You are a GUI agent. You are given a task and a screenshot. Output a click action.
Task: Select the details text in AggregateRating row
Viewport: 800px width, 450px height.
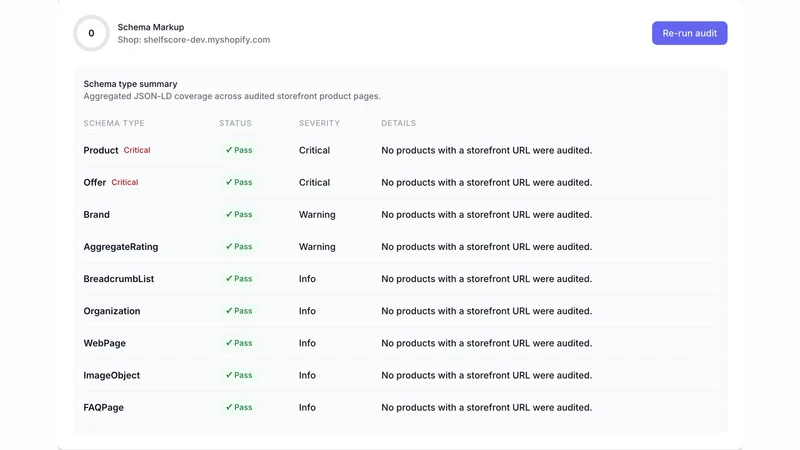coord(487,247)
